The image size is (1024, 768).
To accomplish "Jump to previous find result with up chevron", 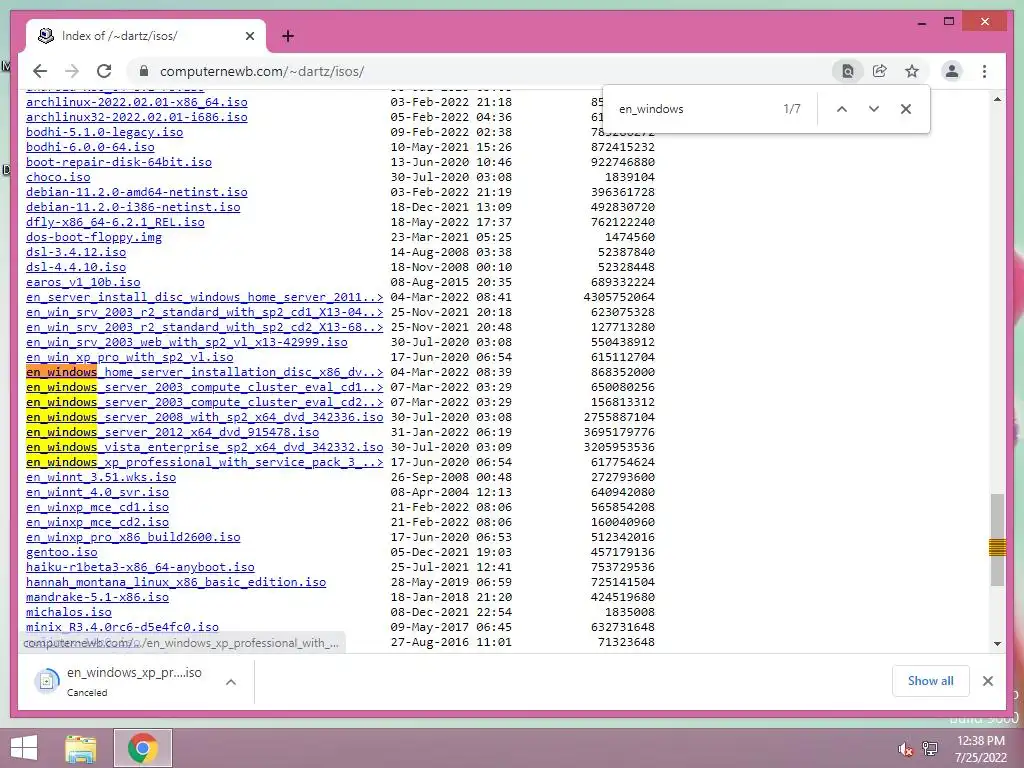I will click(842, 109).
